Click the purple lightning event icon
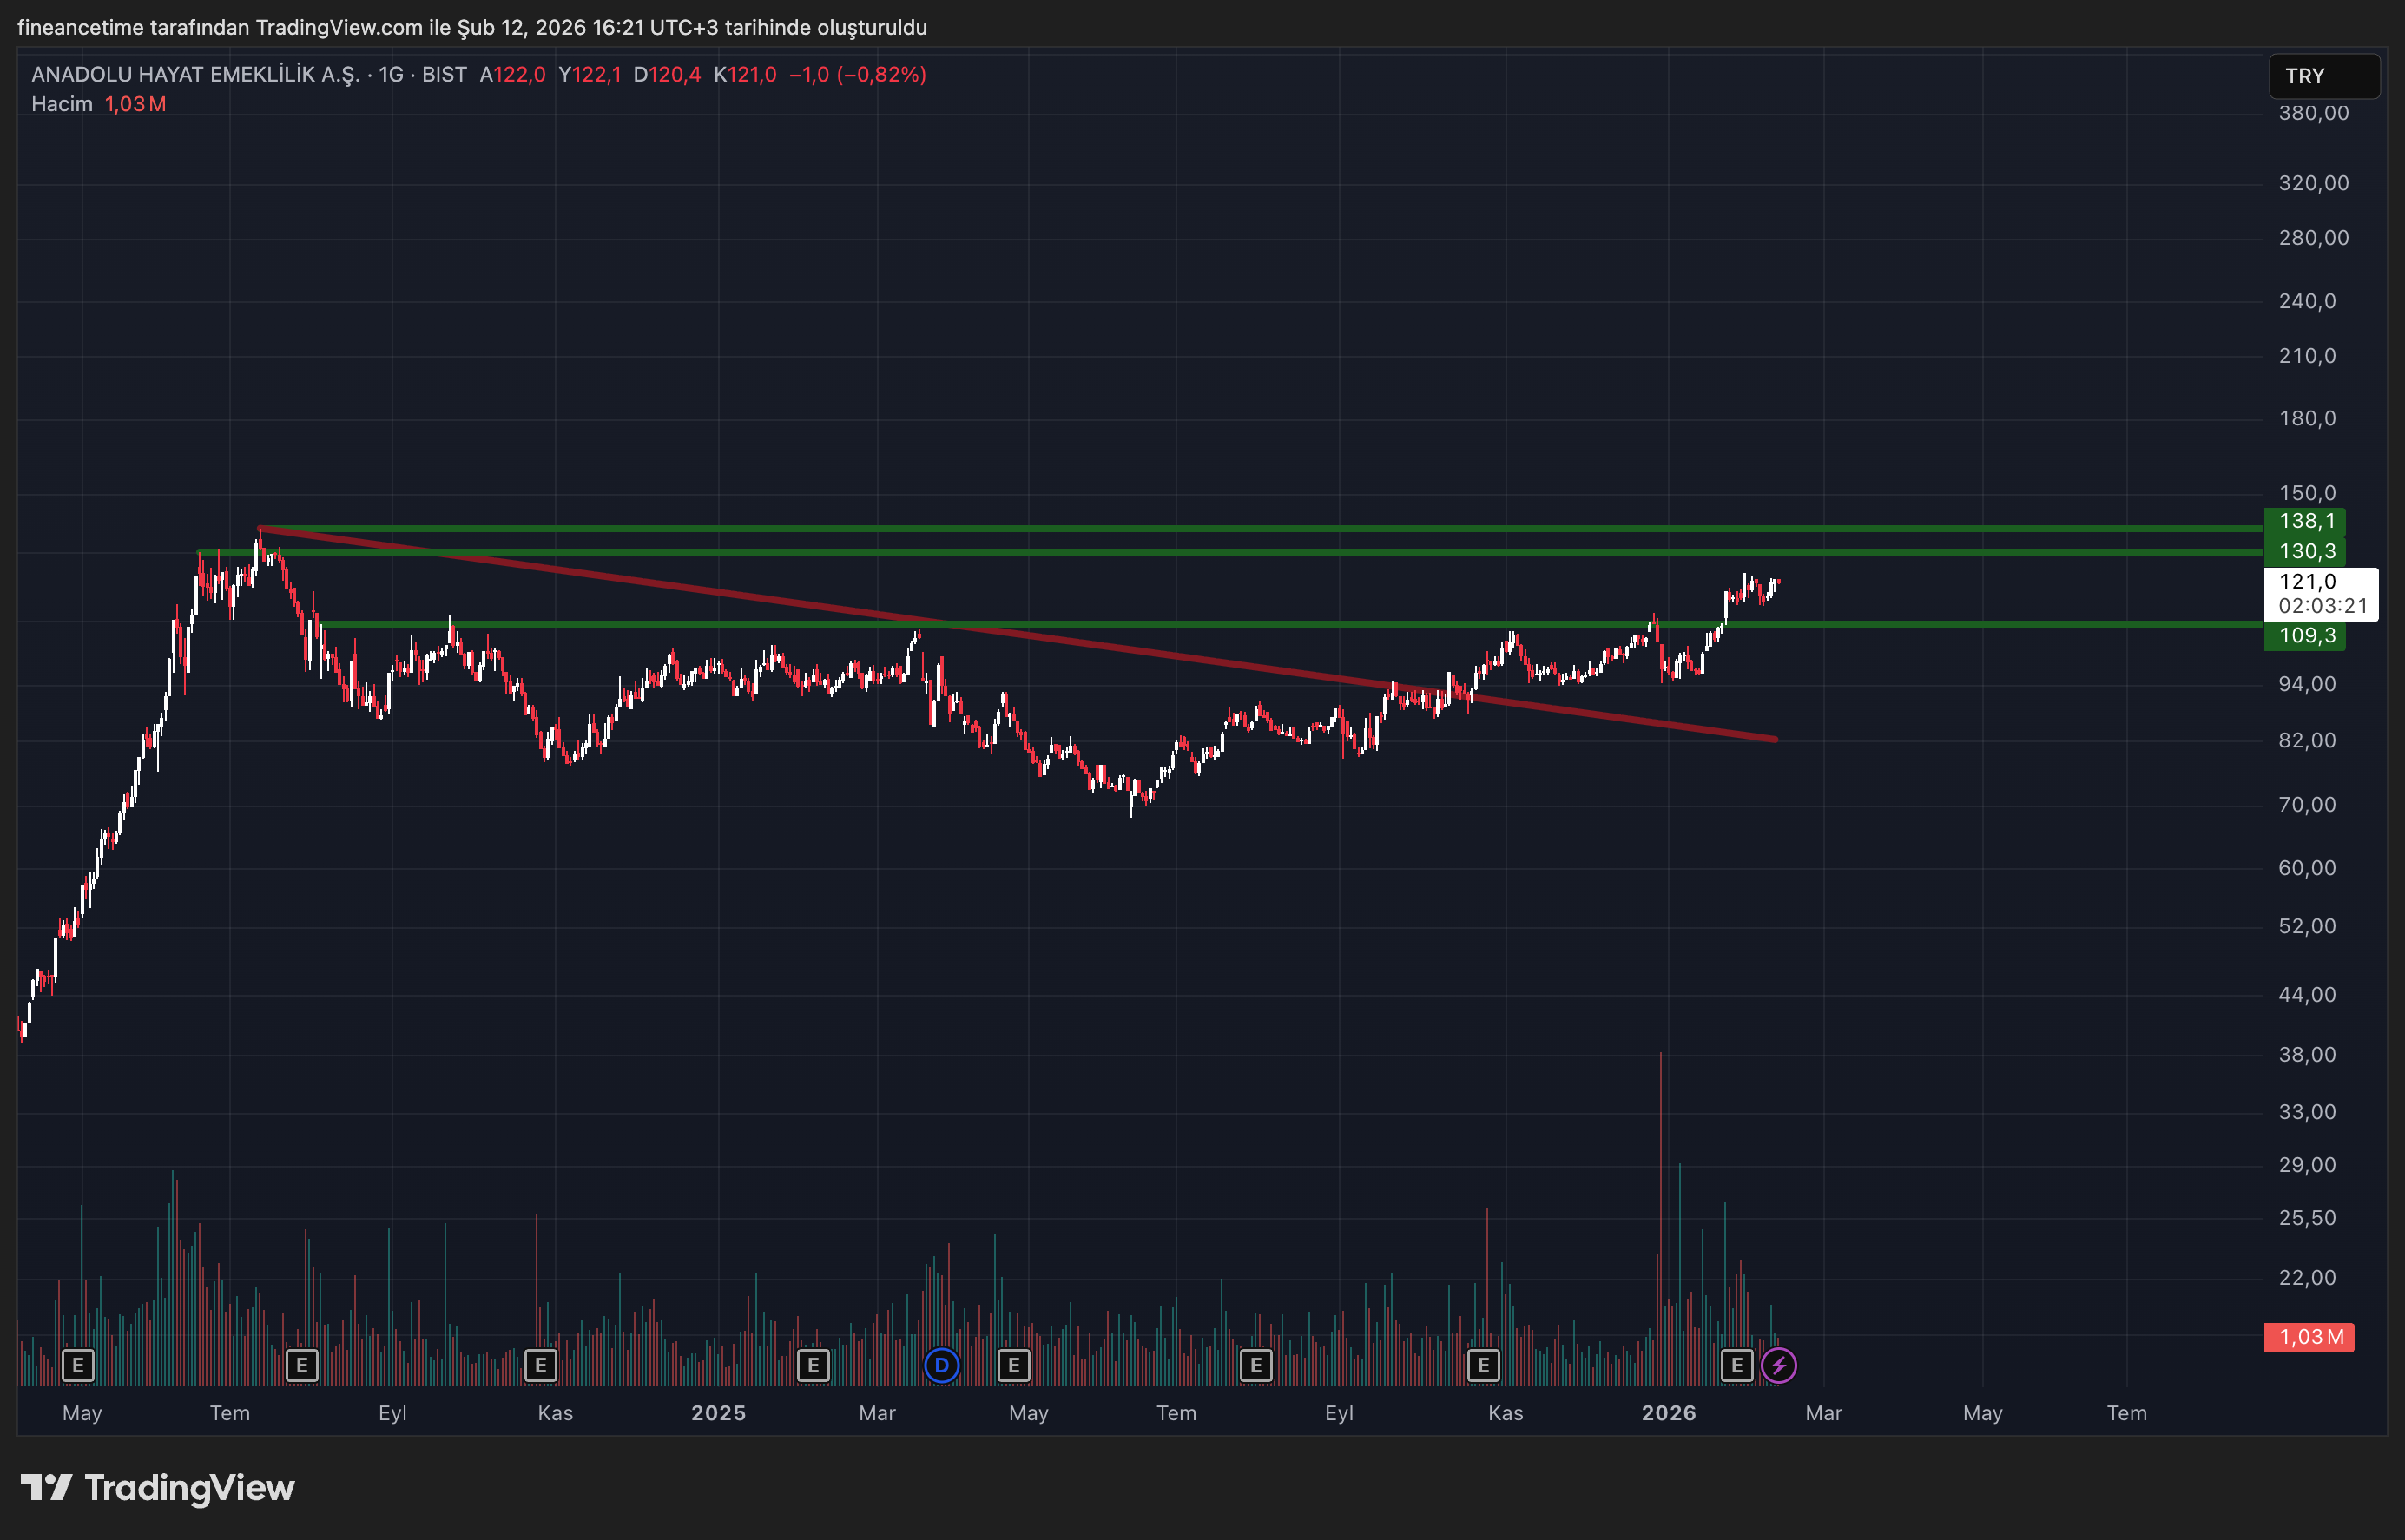The width and height of the screenshot is (2405, 1540). click(1778, 1365)
